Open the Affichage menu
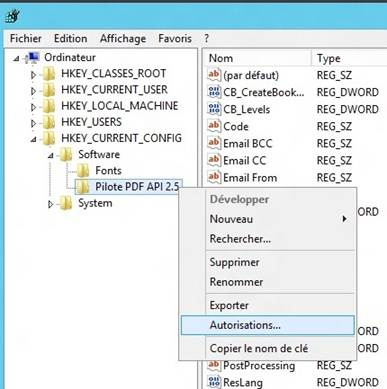Viewport: 387px width, 389px height. coord(123,39)
